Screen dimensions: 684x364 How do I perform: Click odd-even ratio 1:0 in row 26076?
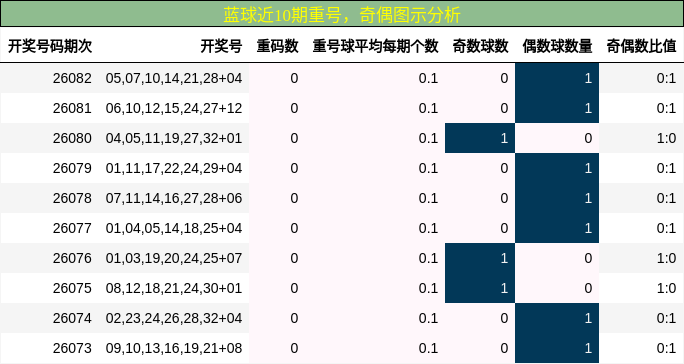[x=666, y=258]
